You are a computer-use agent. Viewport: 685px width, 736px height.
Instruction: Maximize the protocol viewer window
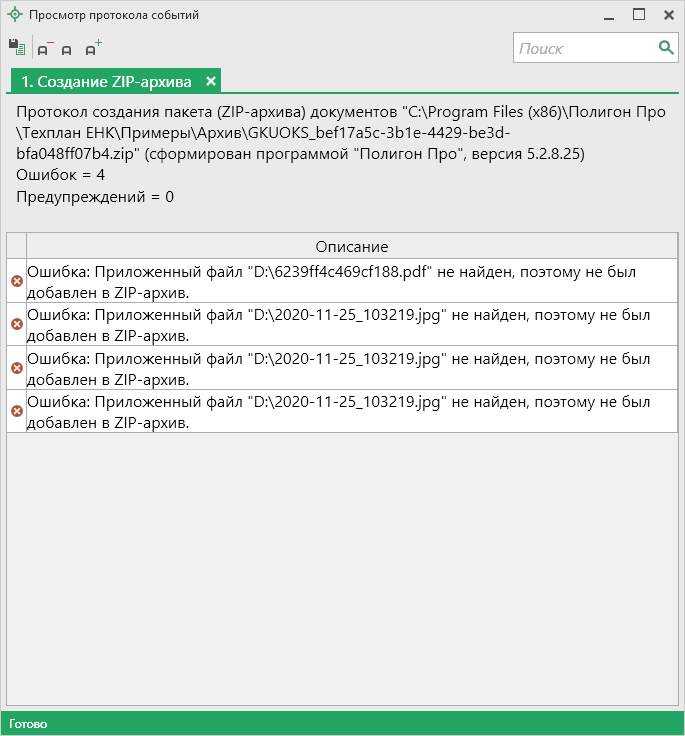click(639, 15)
